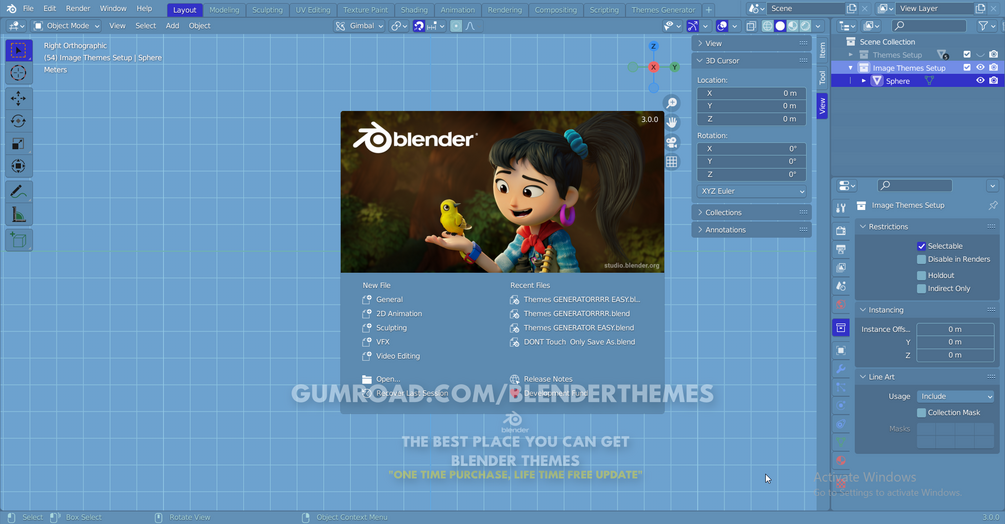Expand the View panel in sidebar

752,44
